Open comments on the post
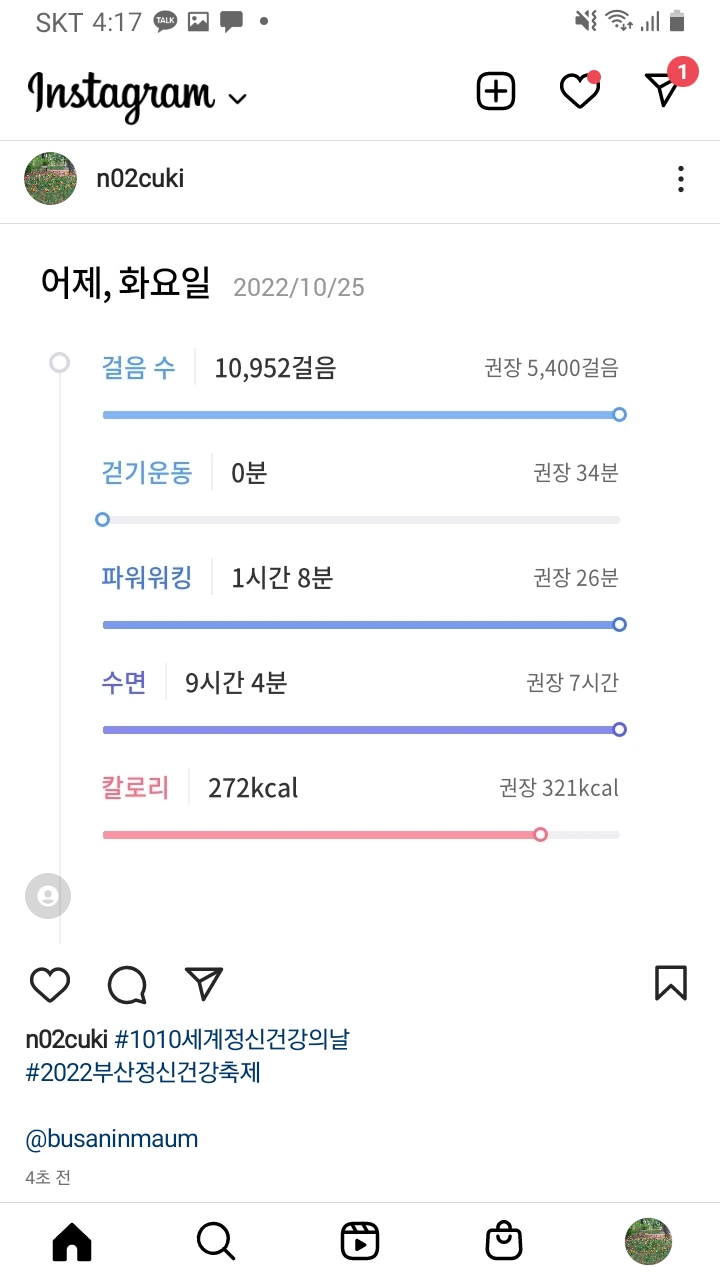The width and height of the screenshot is (720, 1280). click(127, 984)
